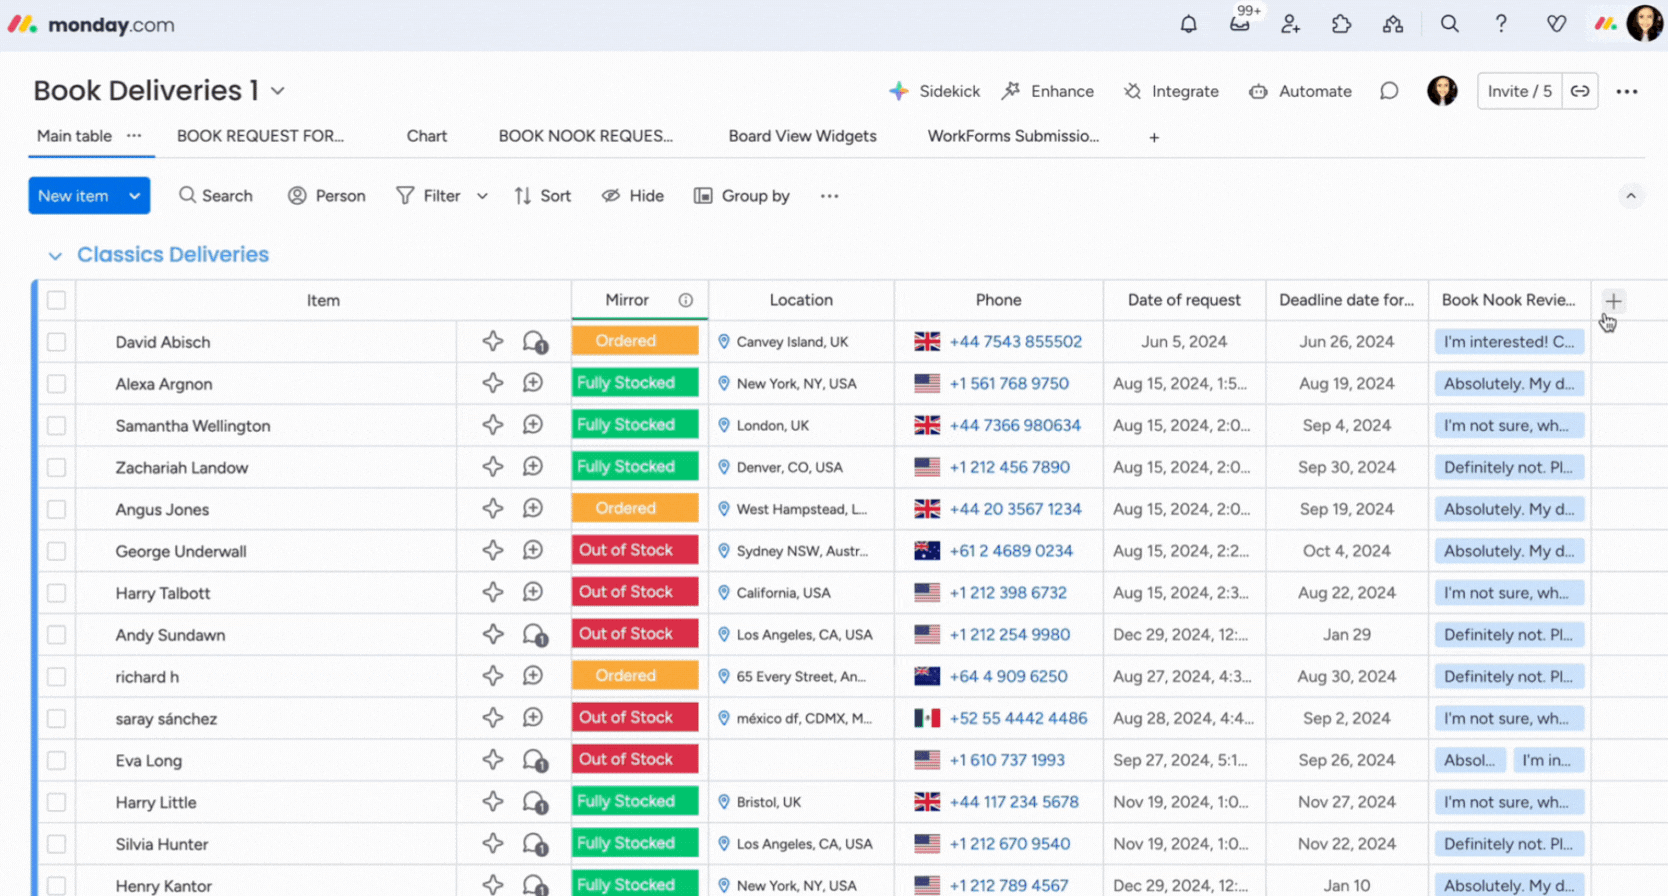Open the help question mark
The width and height of the screenshot is (1668, 896).
coord(1501,24)
